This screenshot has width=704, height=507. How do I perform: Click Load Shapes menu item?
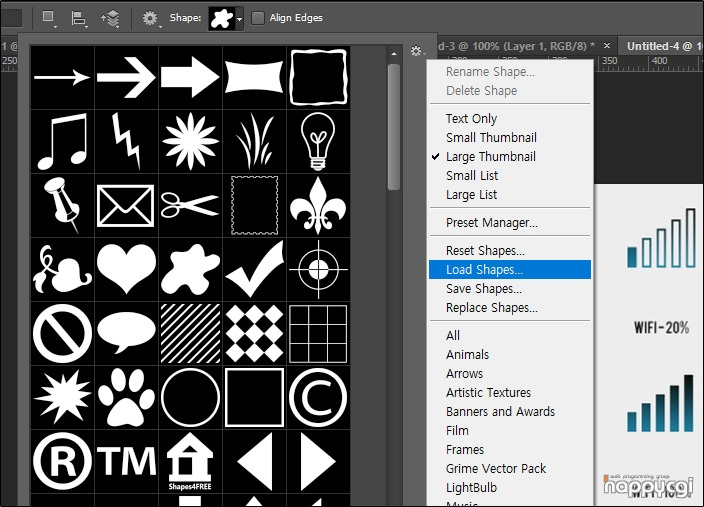point(510,269)
